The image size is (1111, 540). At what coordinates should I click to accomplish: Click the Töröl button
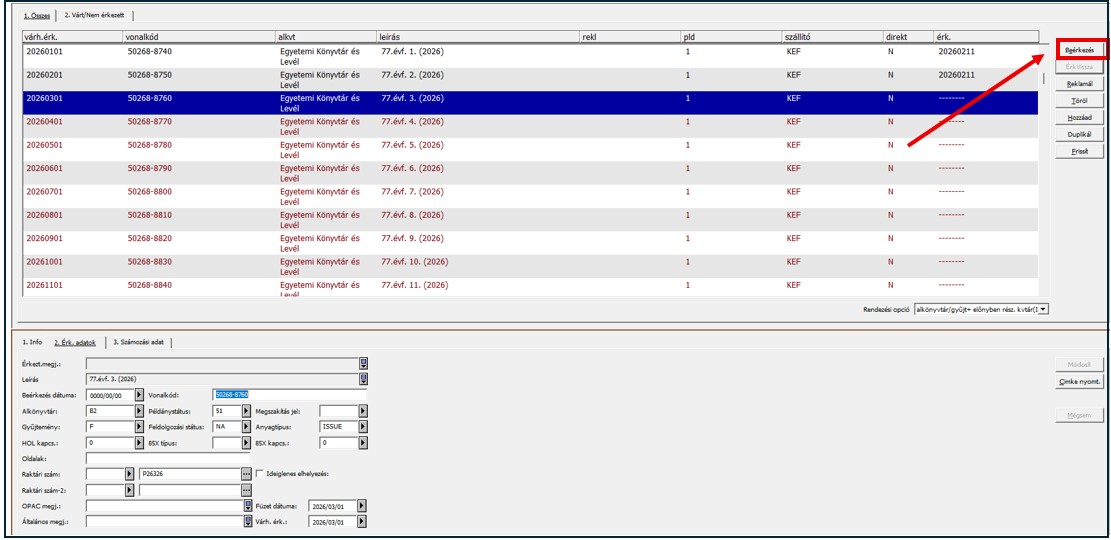pos(1079,101)
